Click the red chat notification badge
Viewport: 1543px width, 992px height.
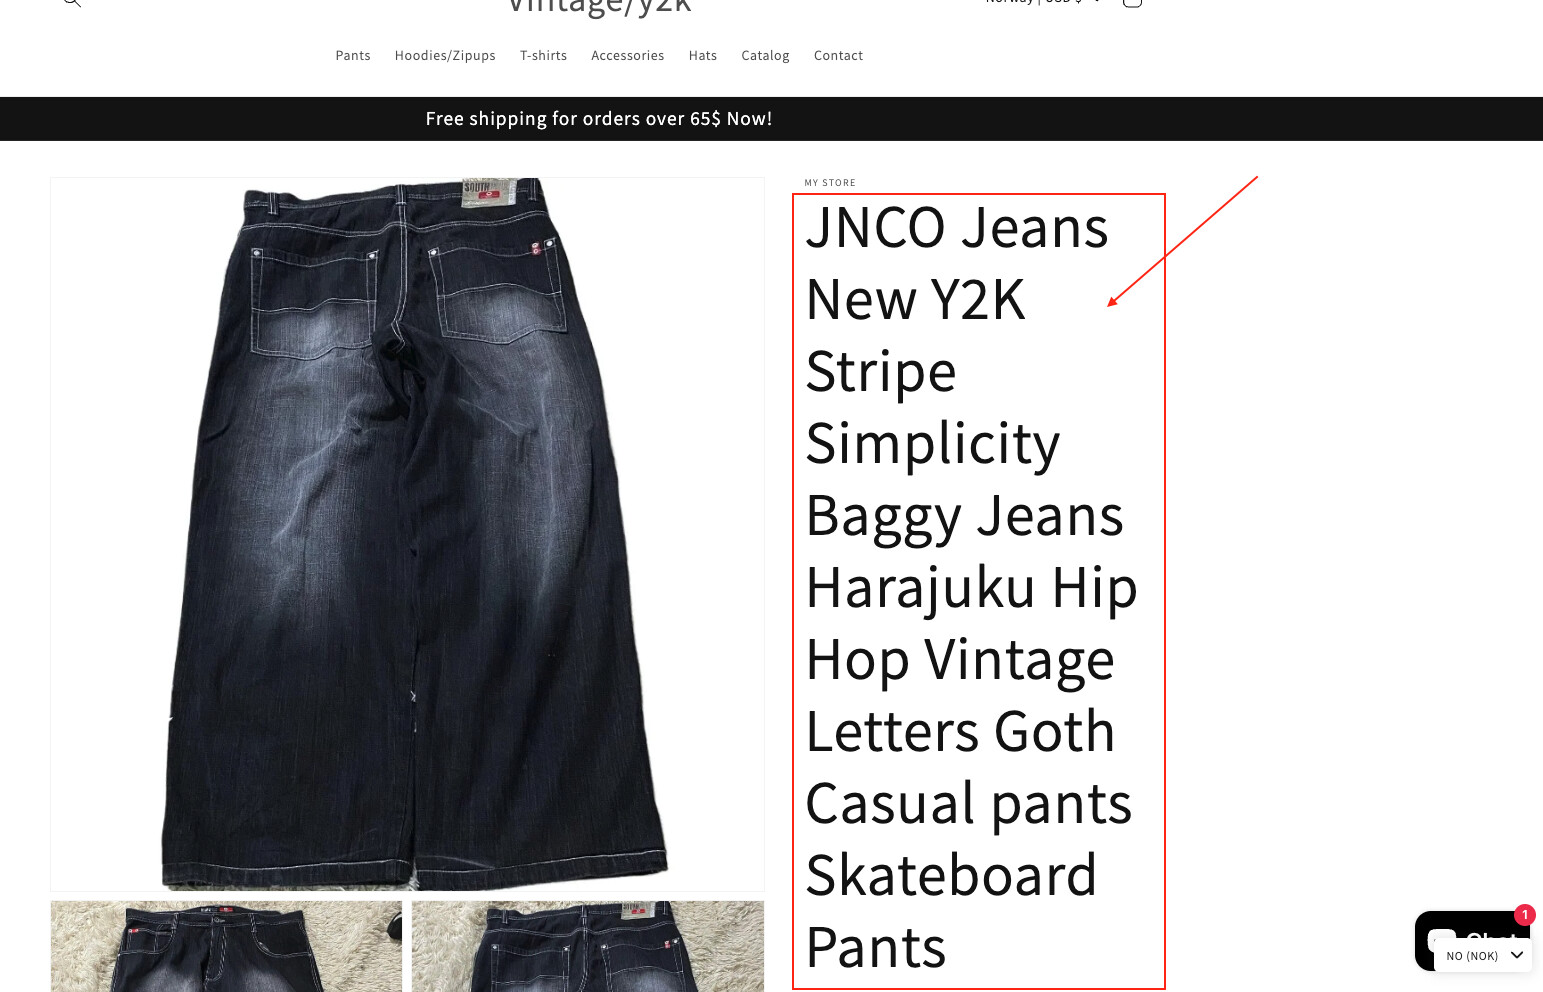point(1524,915)
